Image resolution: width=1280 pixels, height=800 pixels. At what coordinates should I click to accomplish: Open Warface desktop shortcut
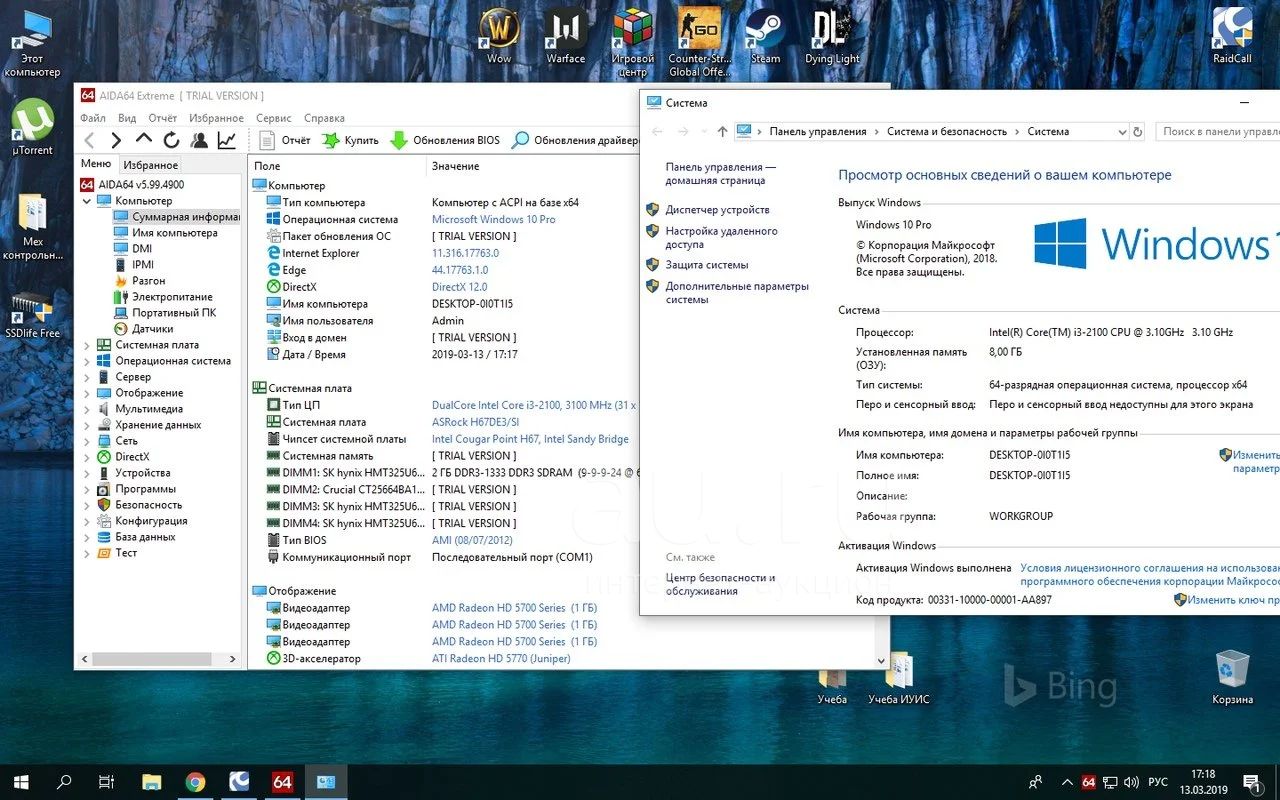pyautogui.click(x=566, y=36)
